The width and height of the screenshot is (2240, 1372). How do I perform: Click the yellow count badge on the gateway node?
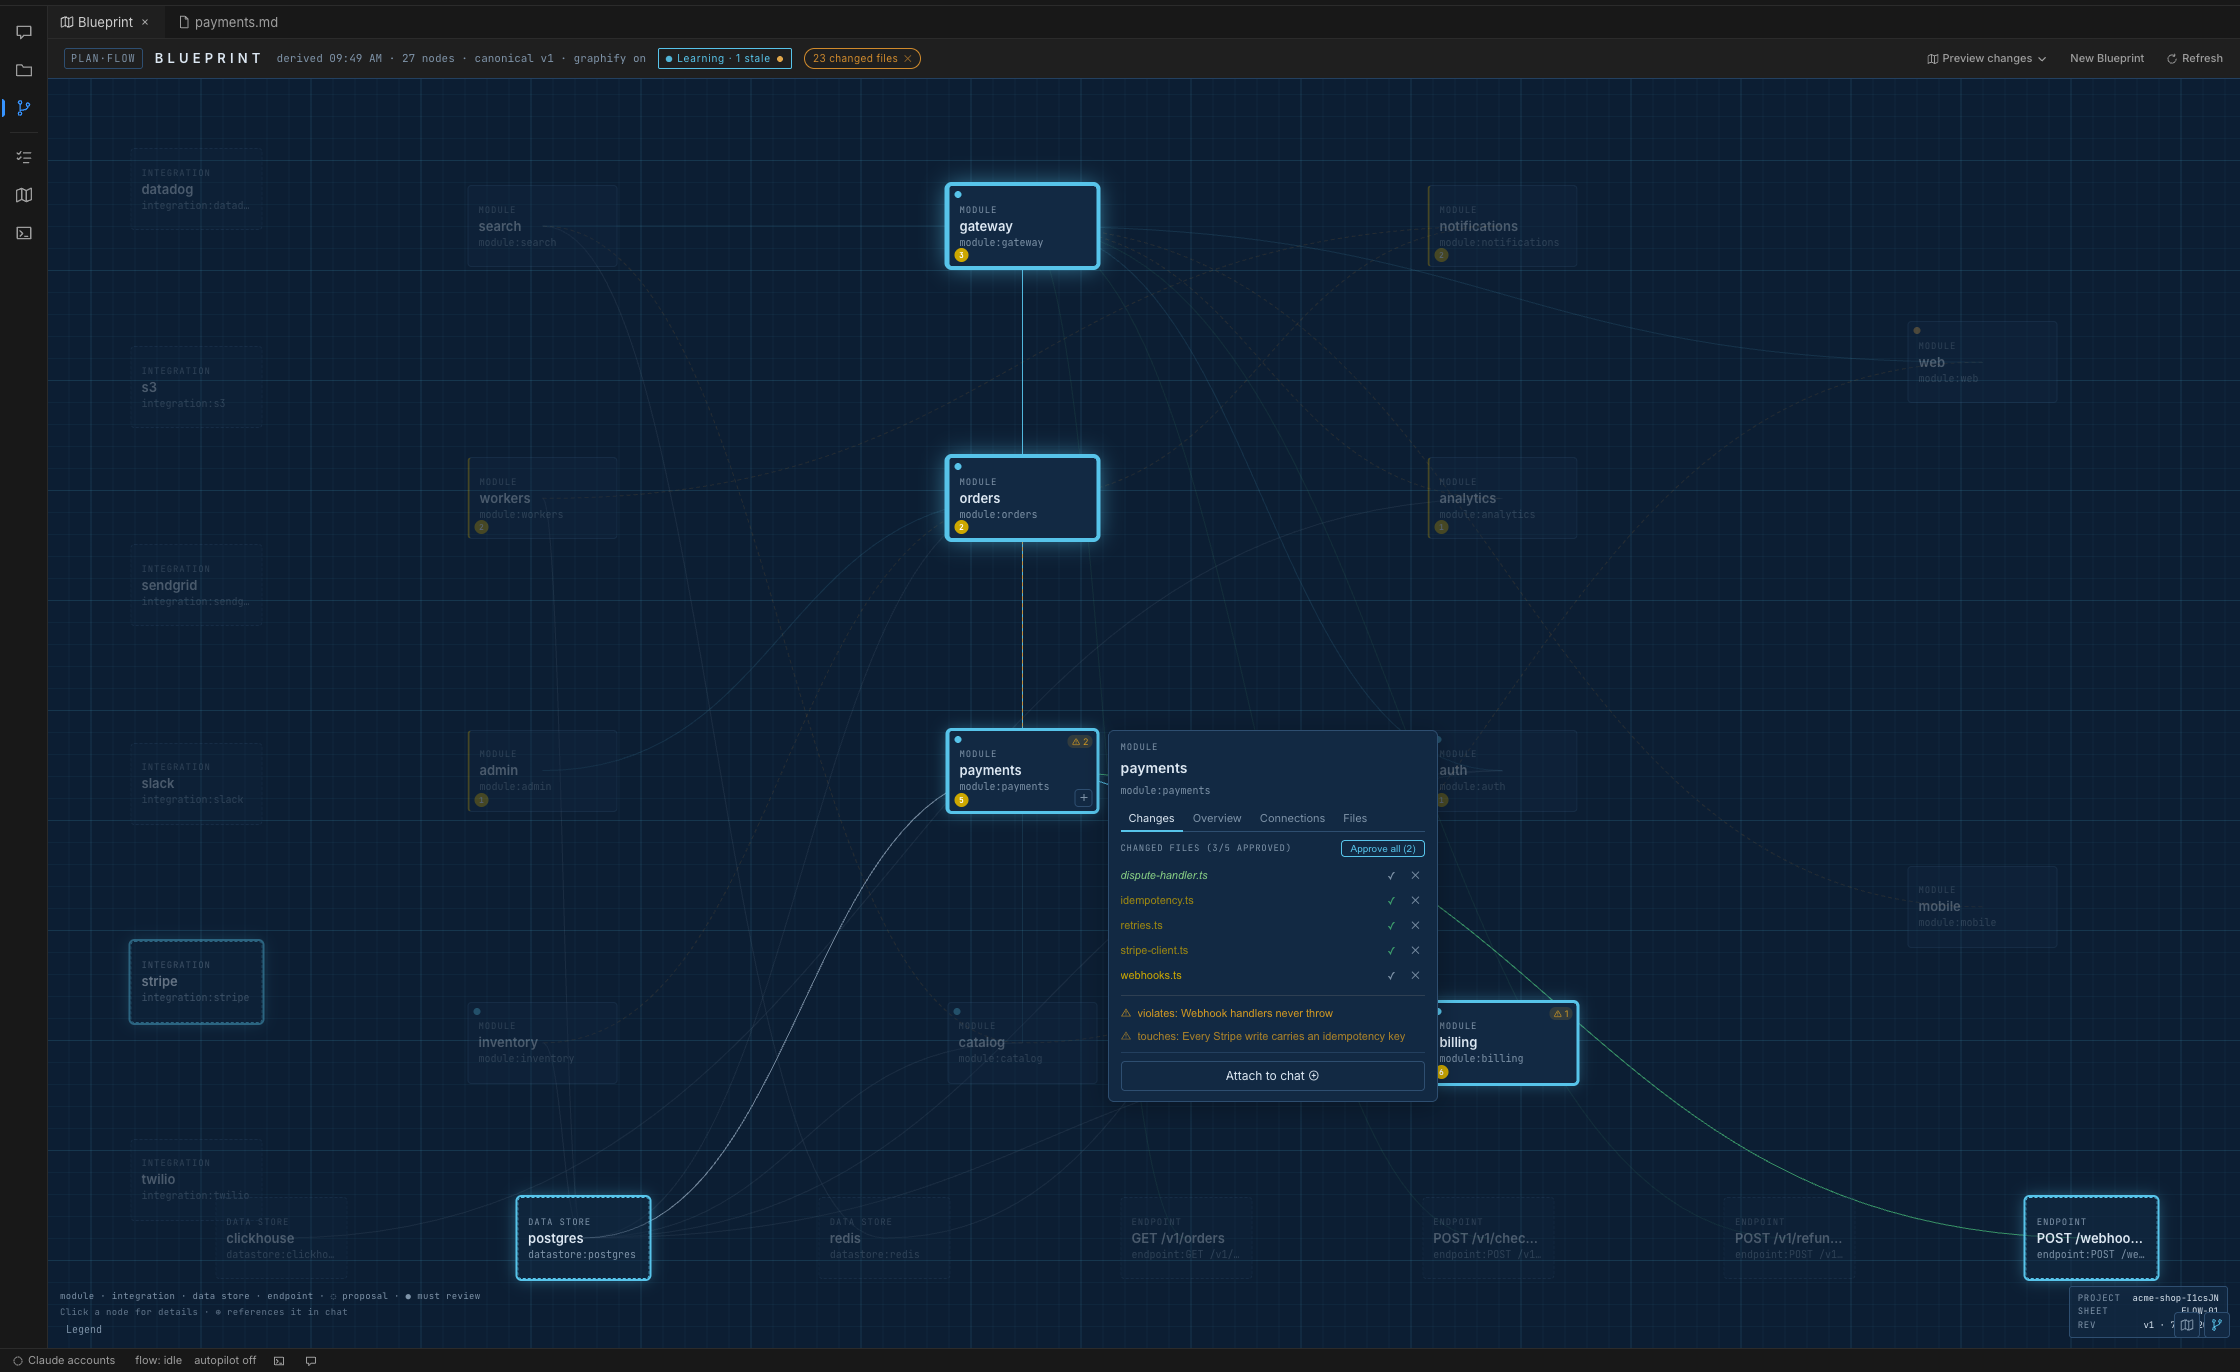pos(961,256)
